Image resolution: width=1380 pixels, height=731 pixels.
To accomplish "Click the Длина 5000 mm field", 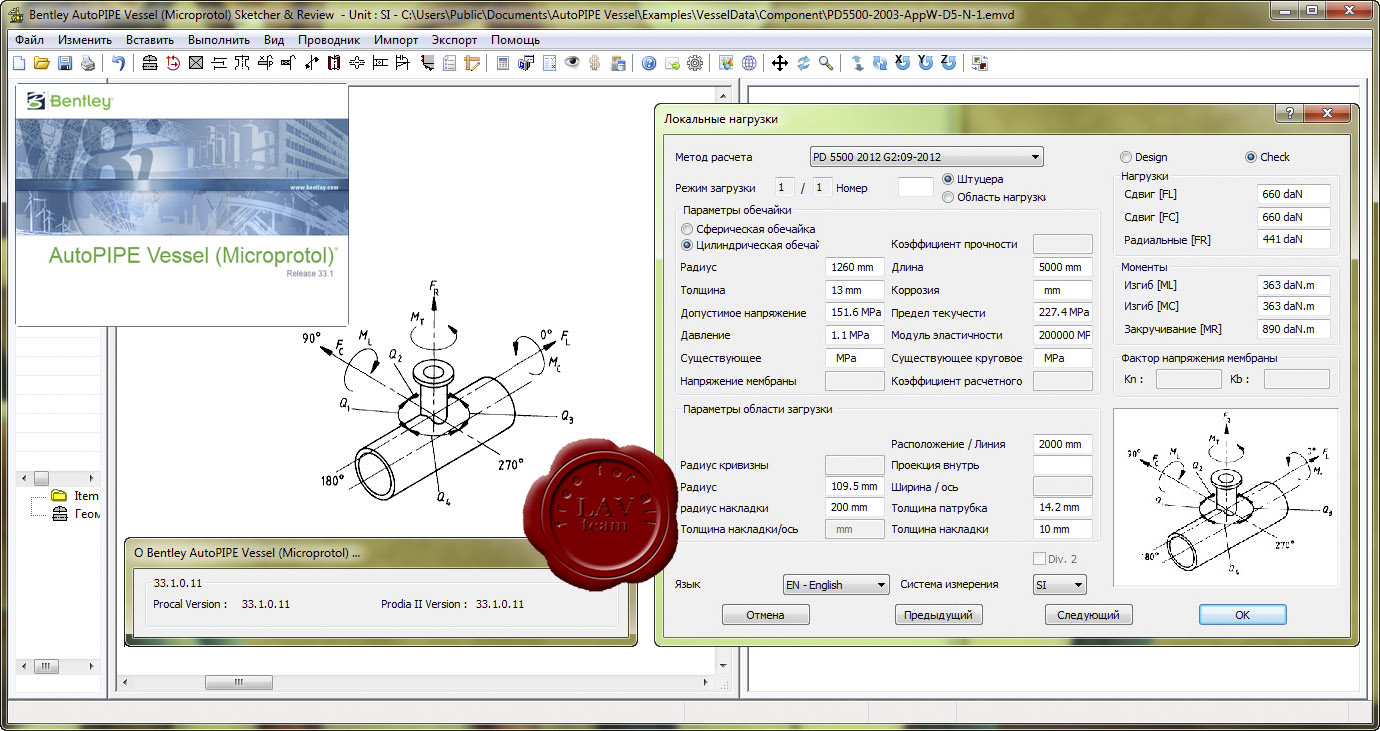I will point(1062,267).
